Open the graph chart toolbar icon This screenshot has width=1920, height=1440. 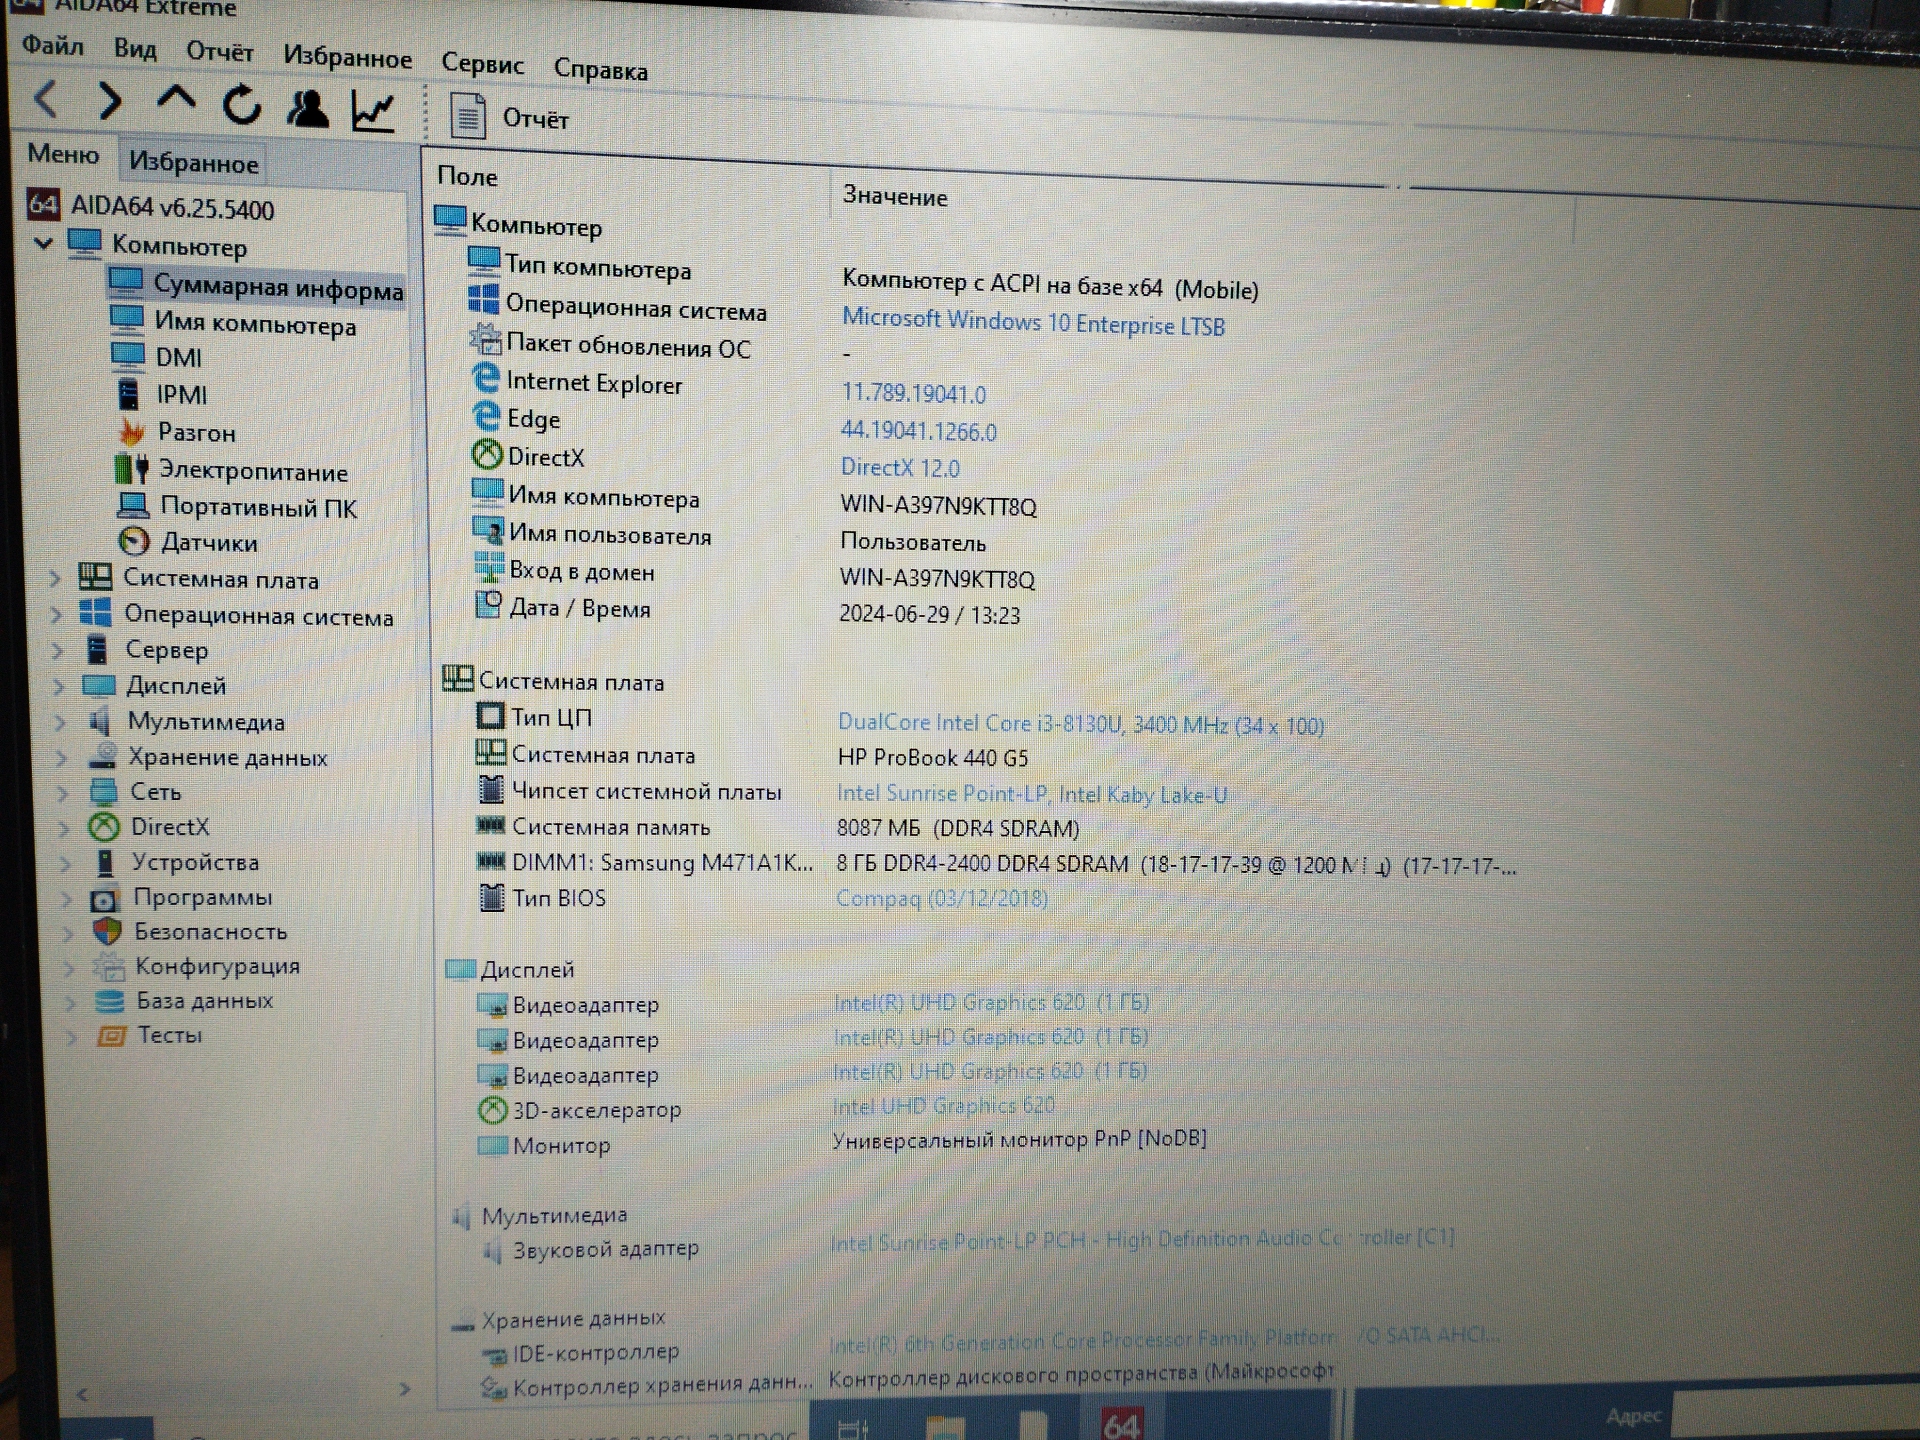pos(373,110)
